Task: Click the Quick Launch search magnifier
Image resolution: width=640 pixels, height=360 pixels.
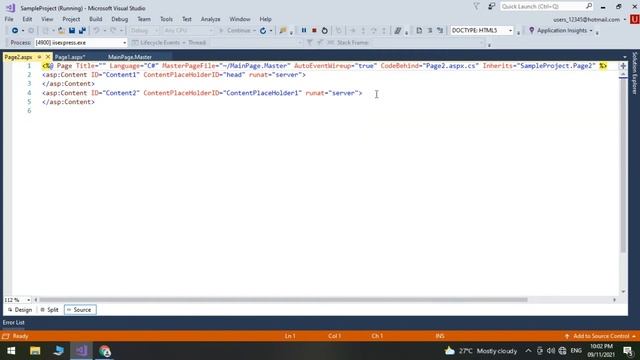Action: 589,6
